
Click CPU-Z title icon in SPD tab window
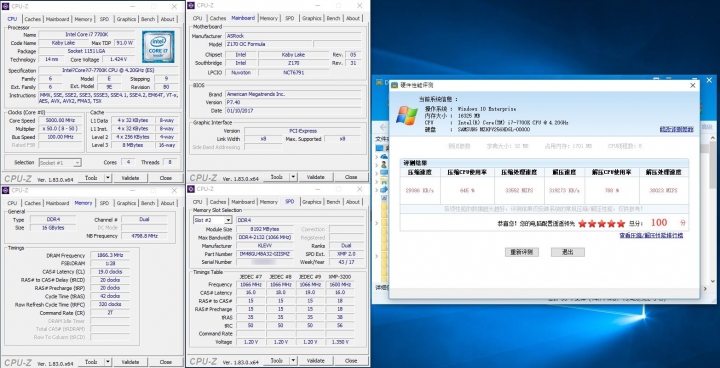[x=191, y=189]
